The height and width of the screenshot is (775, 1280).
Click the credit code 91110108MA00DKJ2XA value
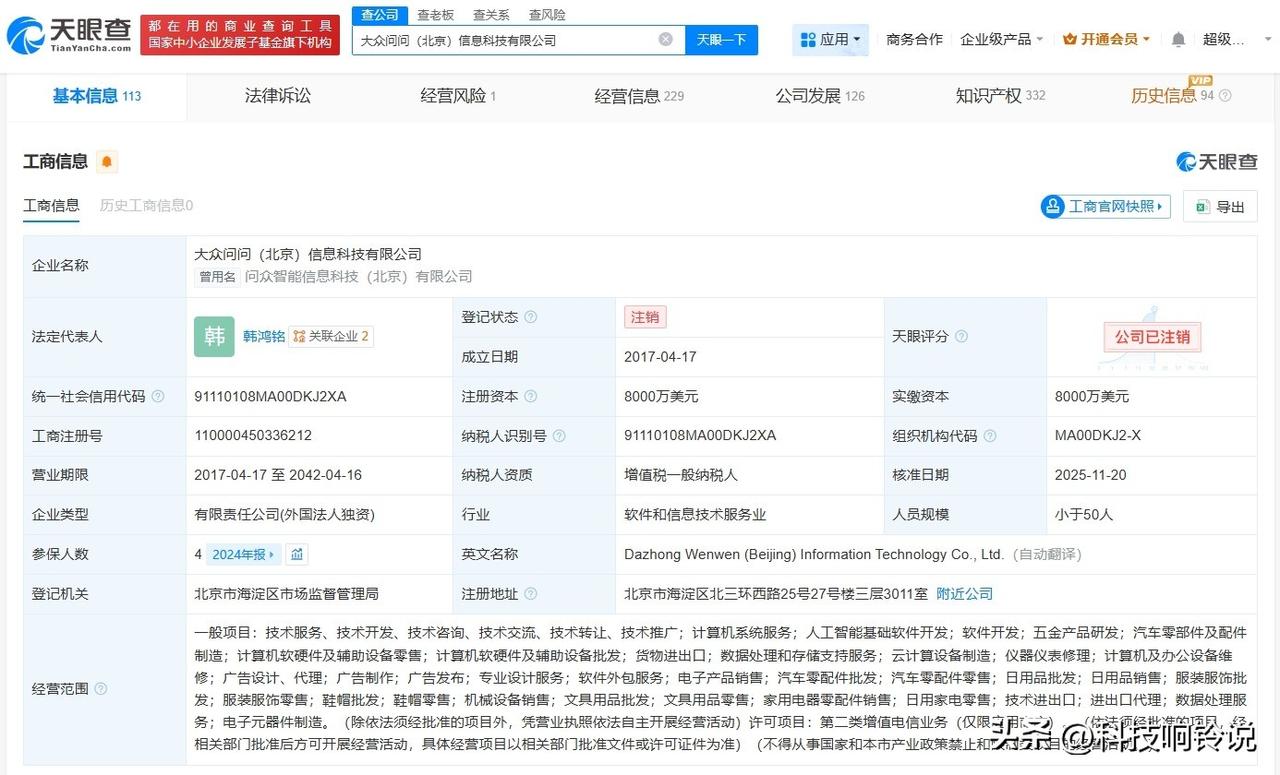(x=270, y=397)
